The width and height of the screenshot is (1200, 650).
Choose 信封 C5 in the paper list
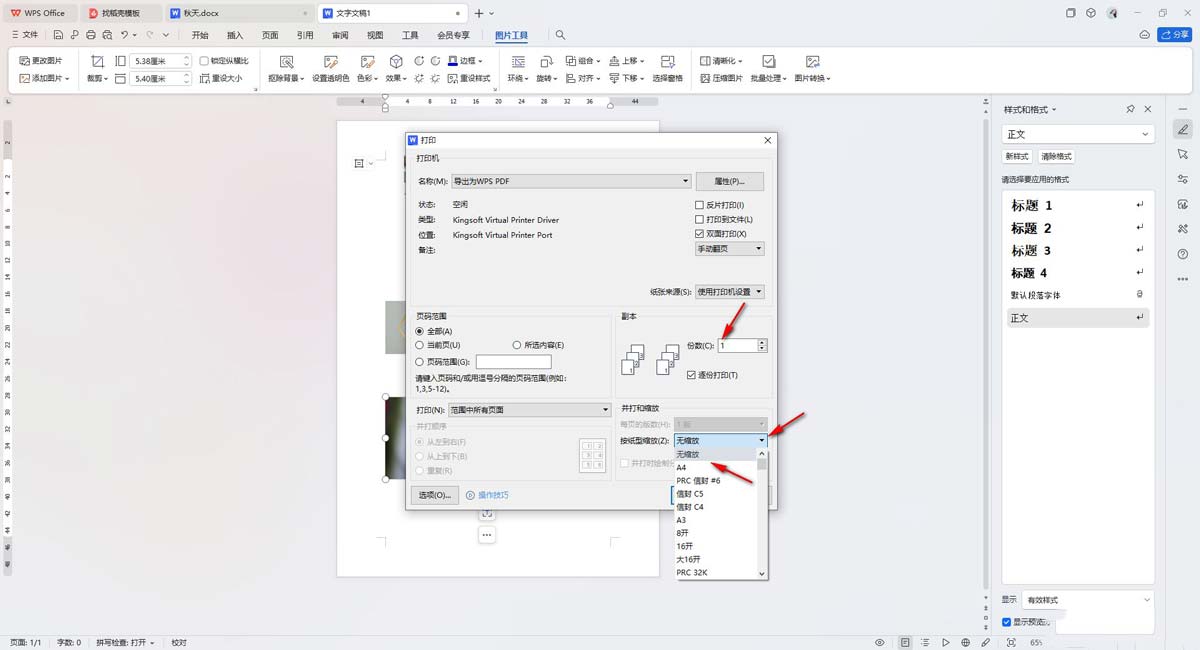715,493
